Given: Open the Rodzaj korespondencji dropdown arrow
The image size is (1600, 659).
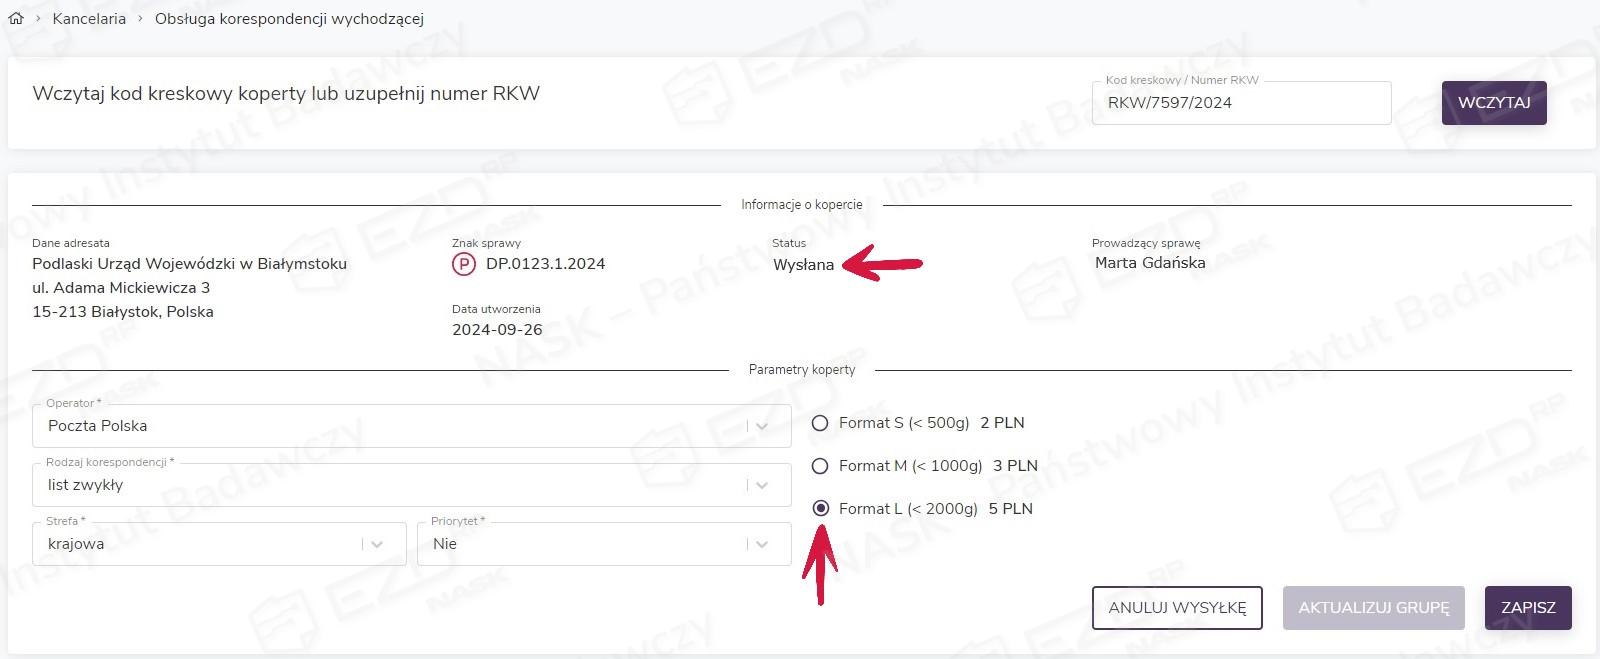Looking at the screenshot, I should coord(762,485).
